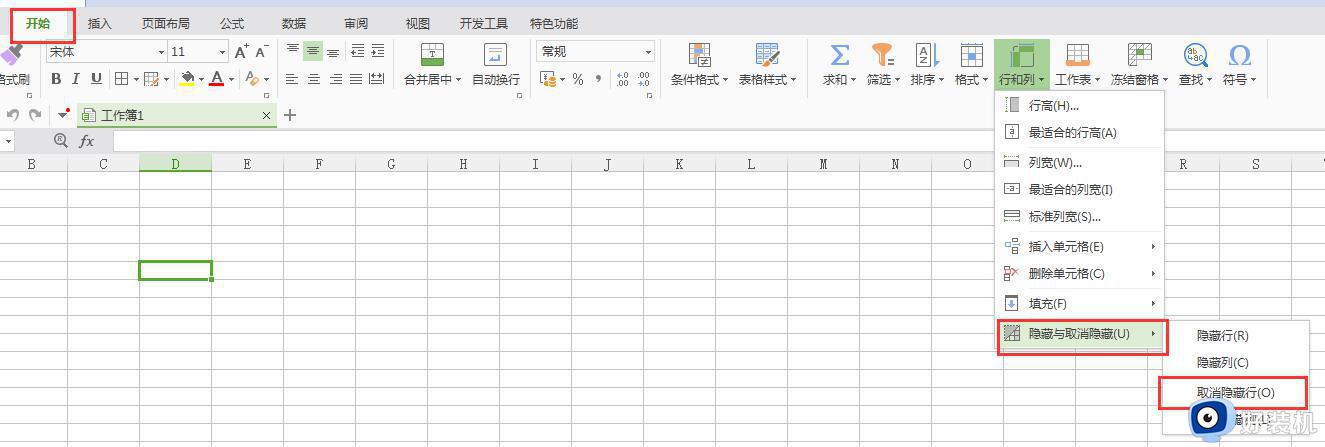Click the decrease indent icon
The width and height of the screenshot is (1325, 447).
[357, 51]
